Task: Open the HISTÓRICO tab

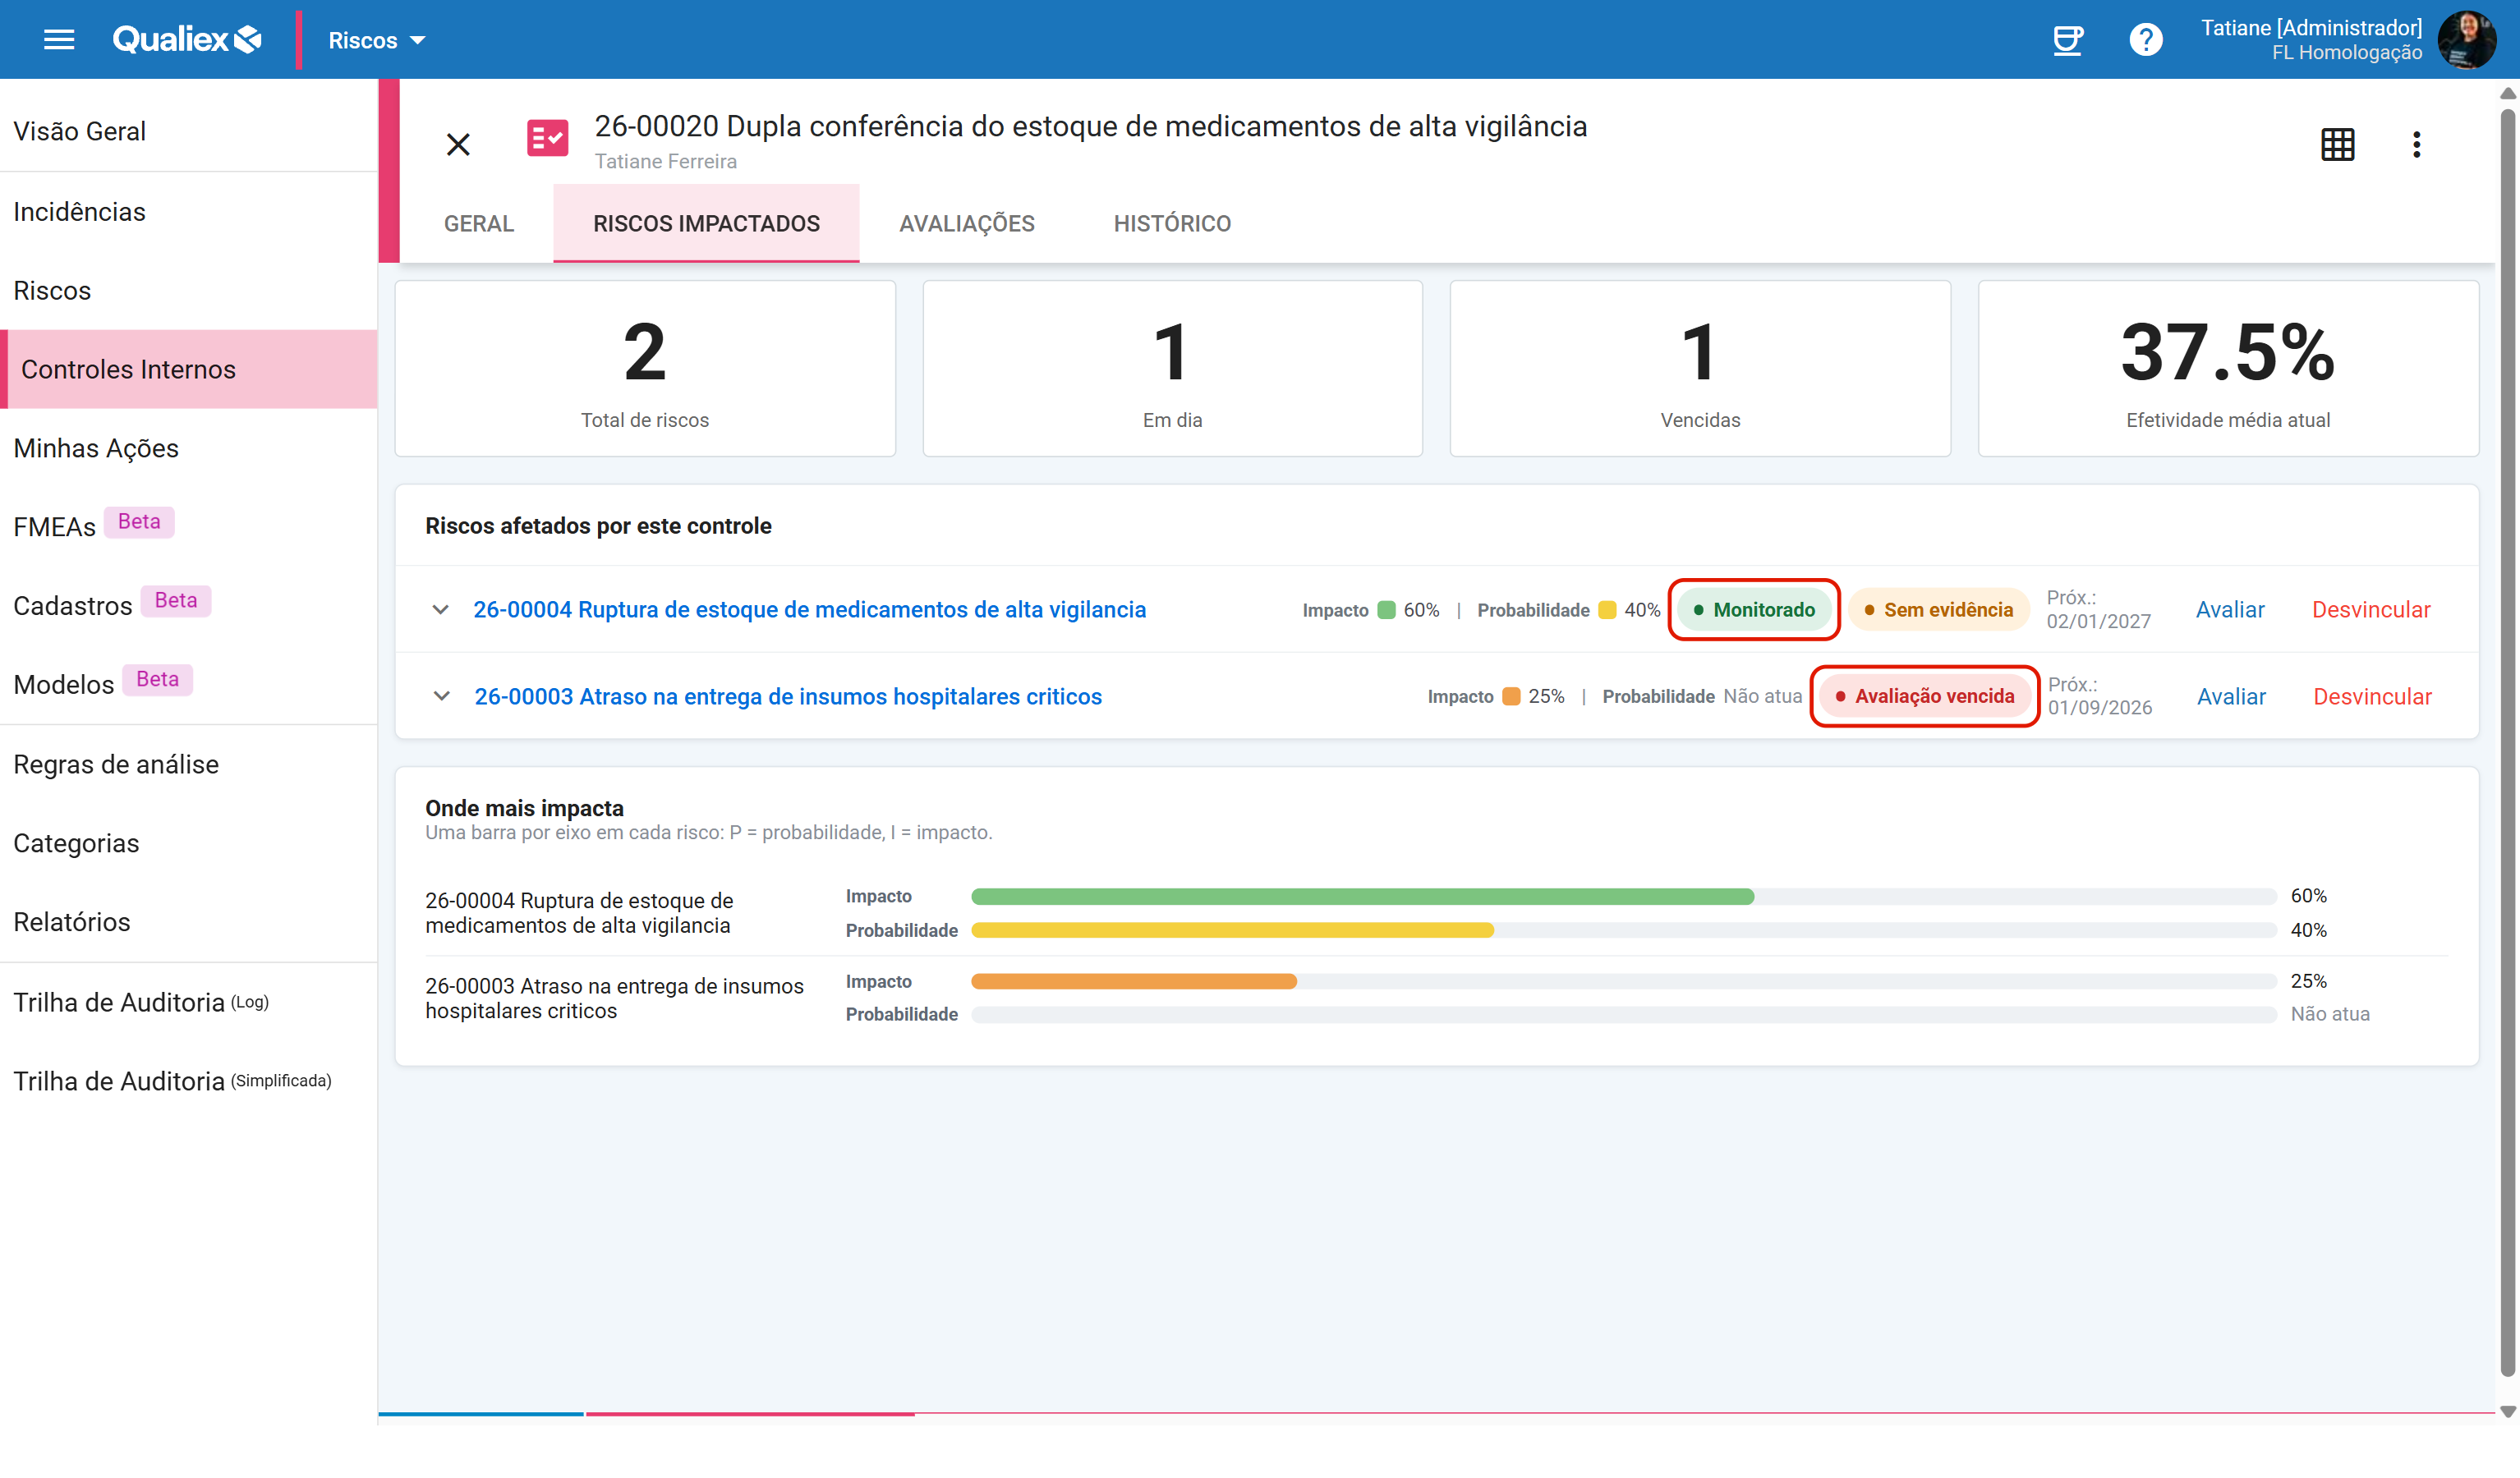Action: [x=1172, y=224]
